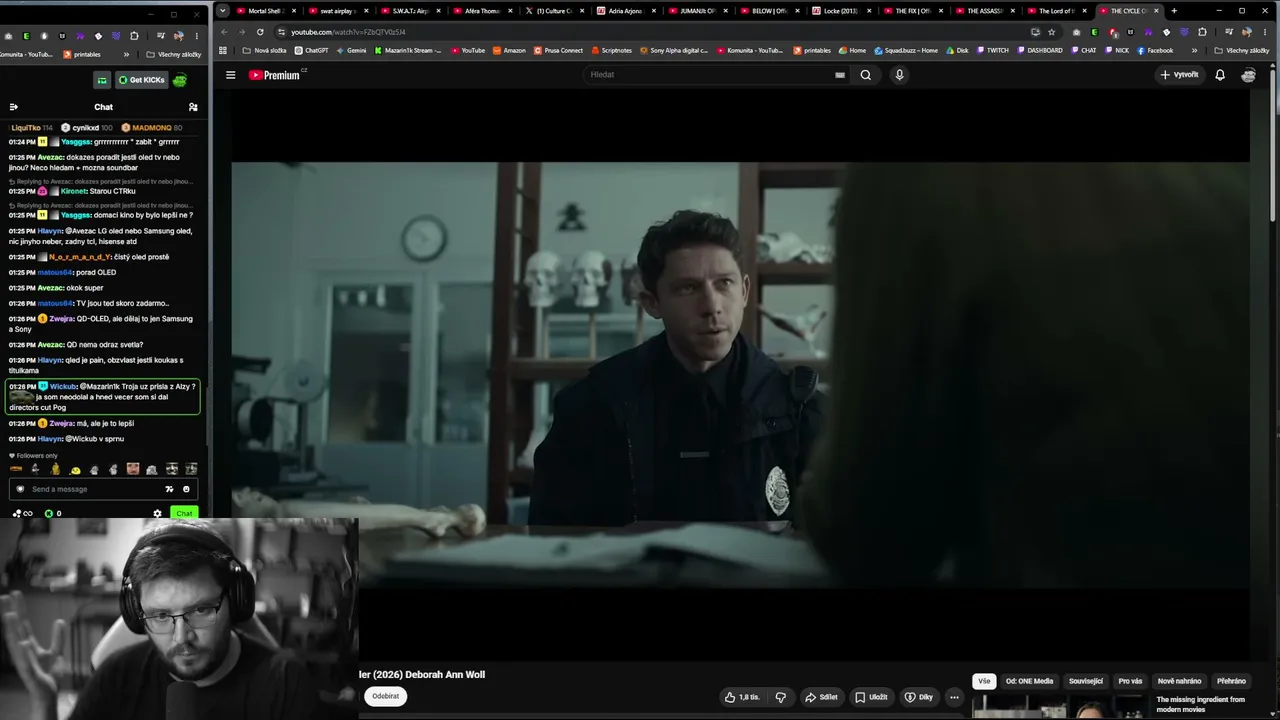Screen dimensions: 1280x720
Task: Open the media controls icon in Kick window
Action: click(162, 36)
